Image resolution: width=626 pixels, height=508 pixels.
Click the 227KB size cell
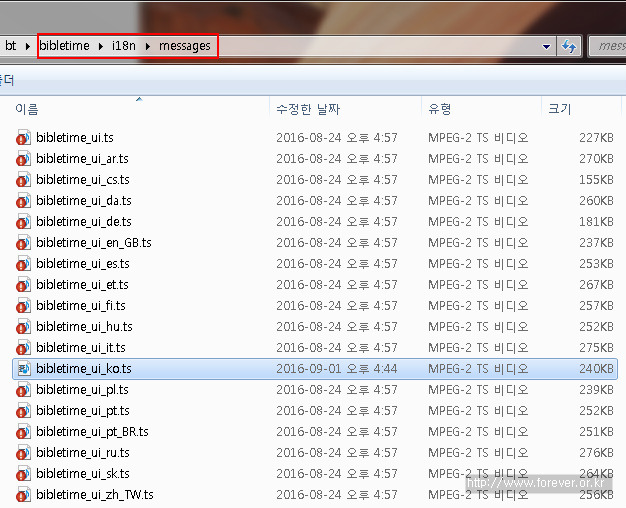(x=596, y=138)
